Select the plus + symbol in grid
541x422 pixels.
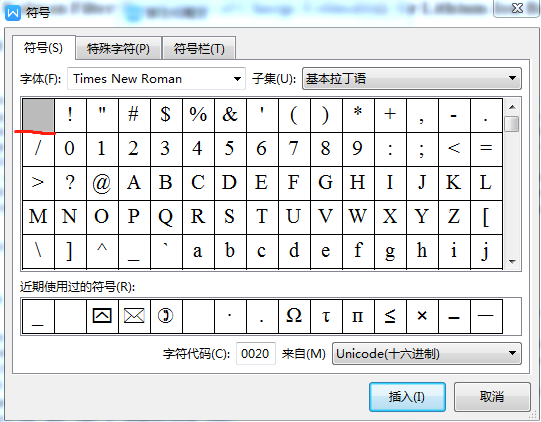pyautogui.click(x=390, y=115)
